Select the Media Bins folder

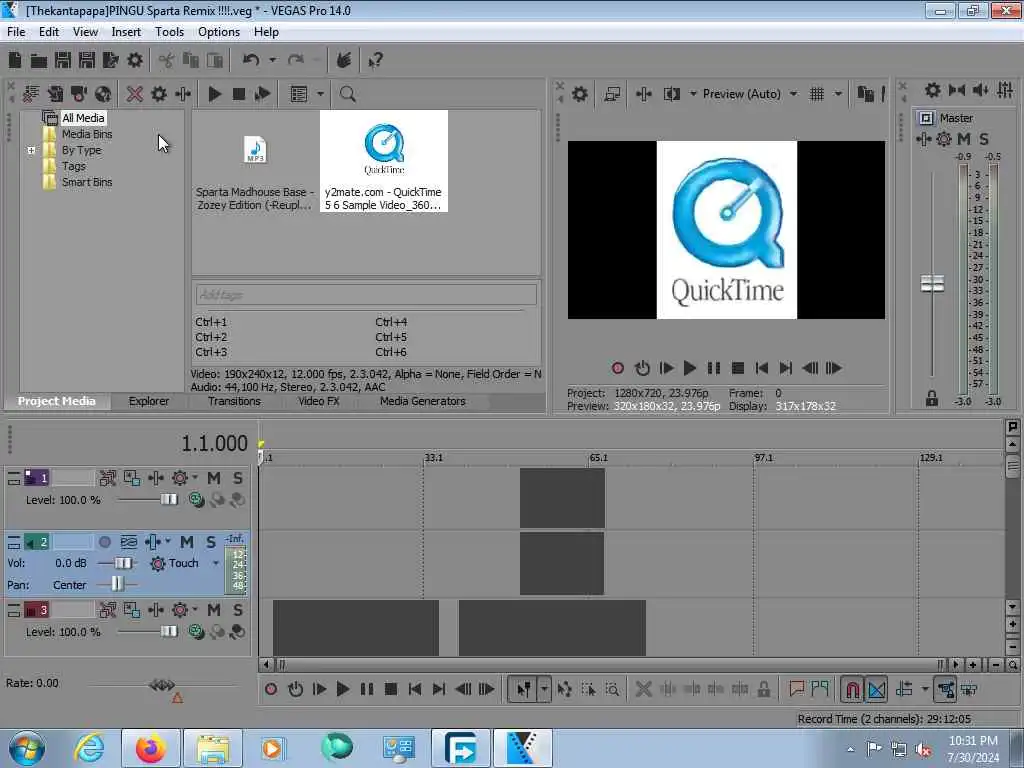coord(87,134)
